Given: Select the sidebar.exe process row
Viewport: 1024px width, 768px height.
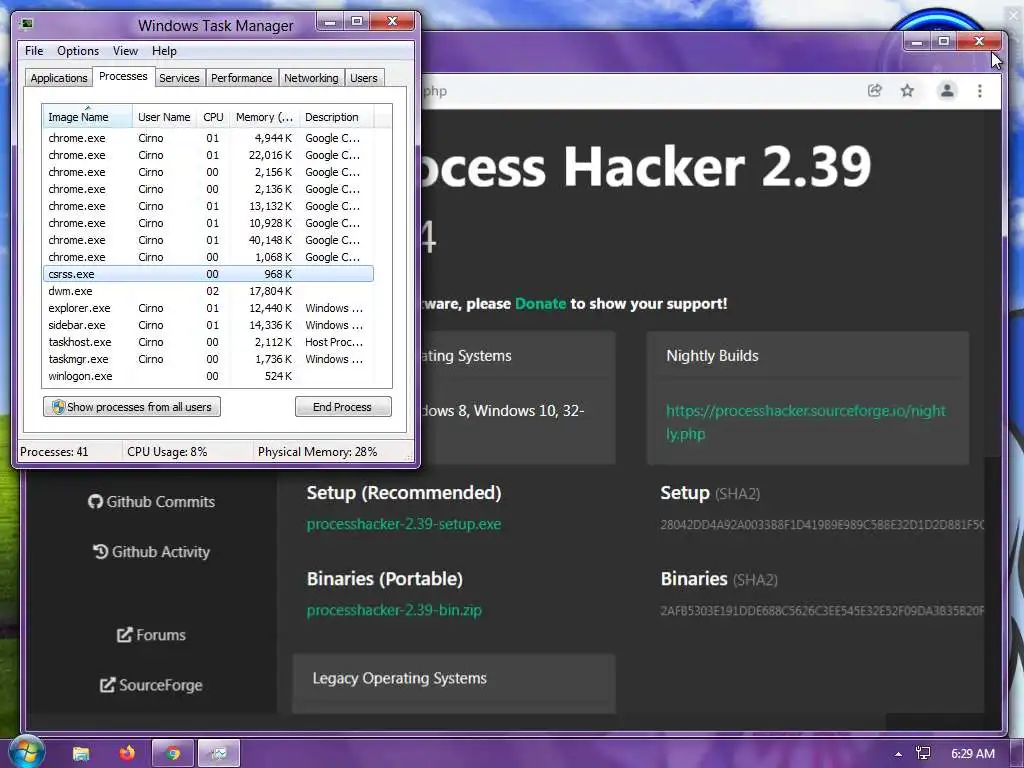Looking at the screenshot, I should [x=208, y=325].
